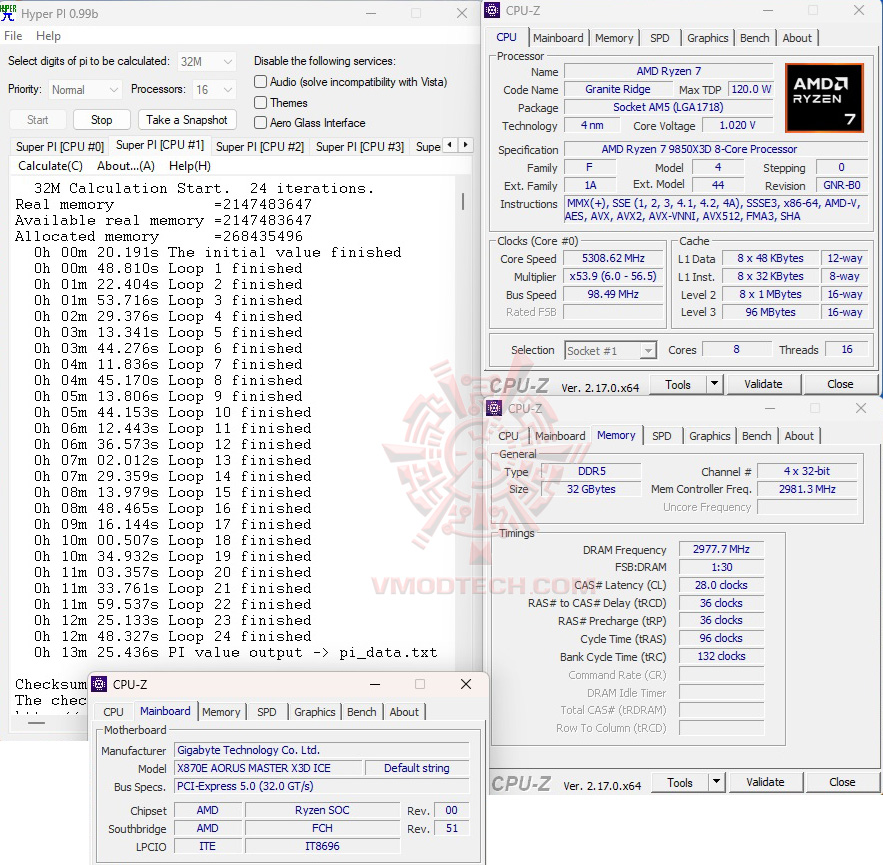Open the About...(A) menu
The height and width of the screenshot is (865, 883).
click(126, 166)
